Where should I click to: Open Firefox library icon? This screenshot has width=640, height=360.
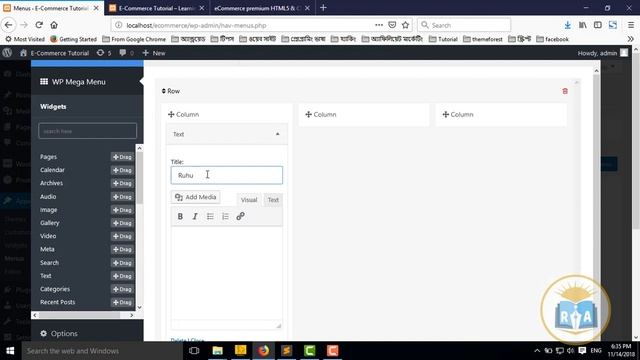[582, 25]
